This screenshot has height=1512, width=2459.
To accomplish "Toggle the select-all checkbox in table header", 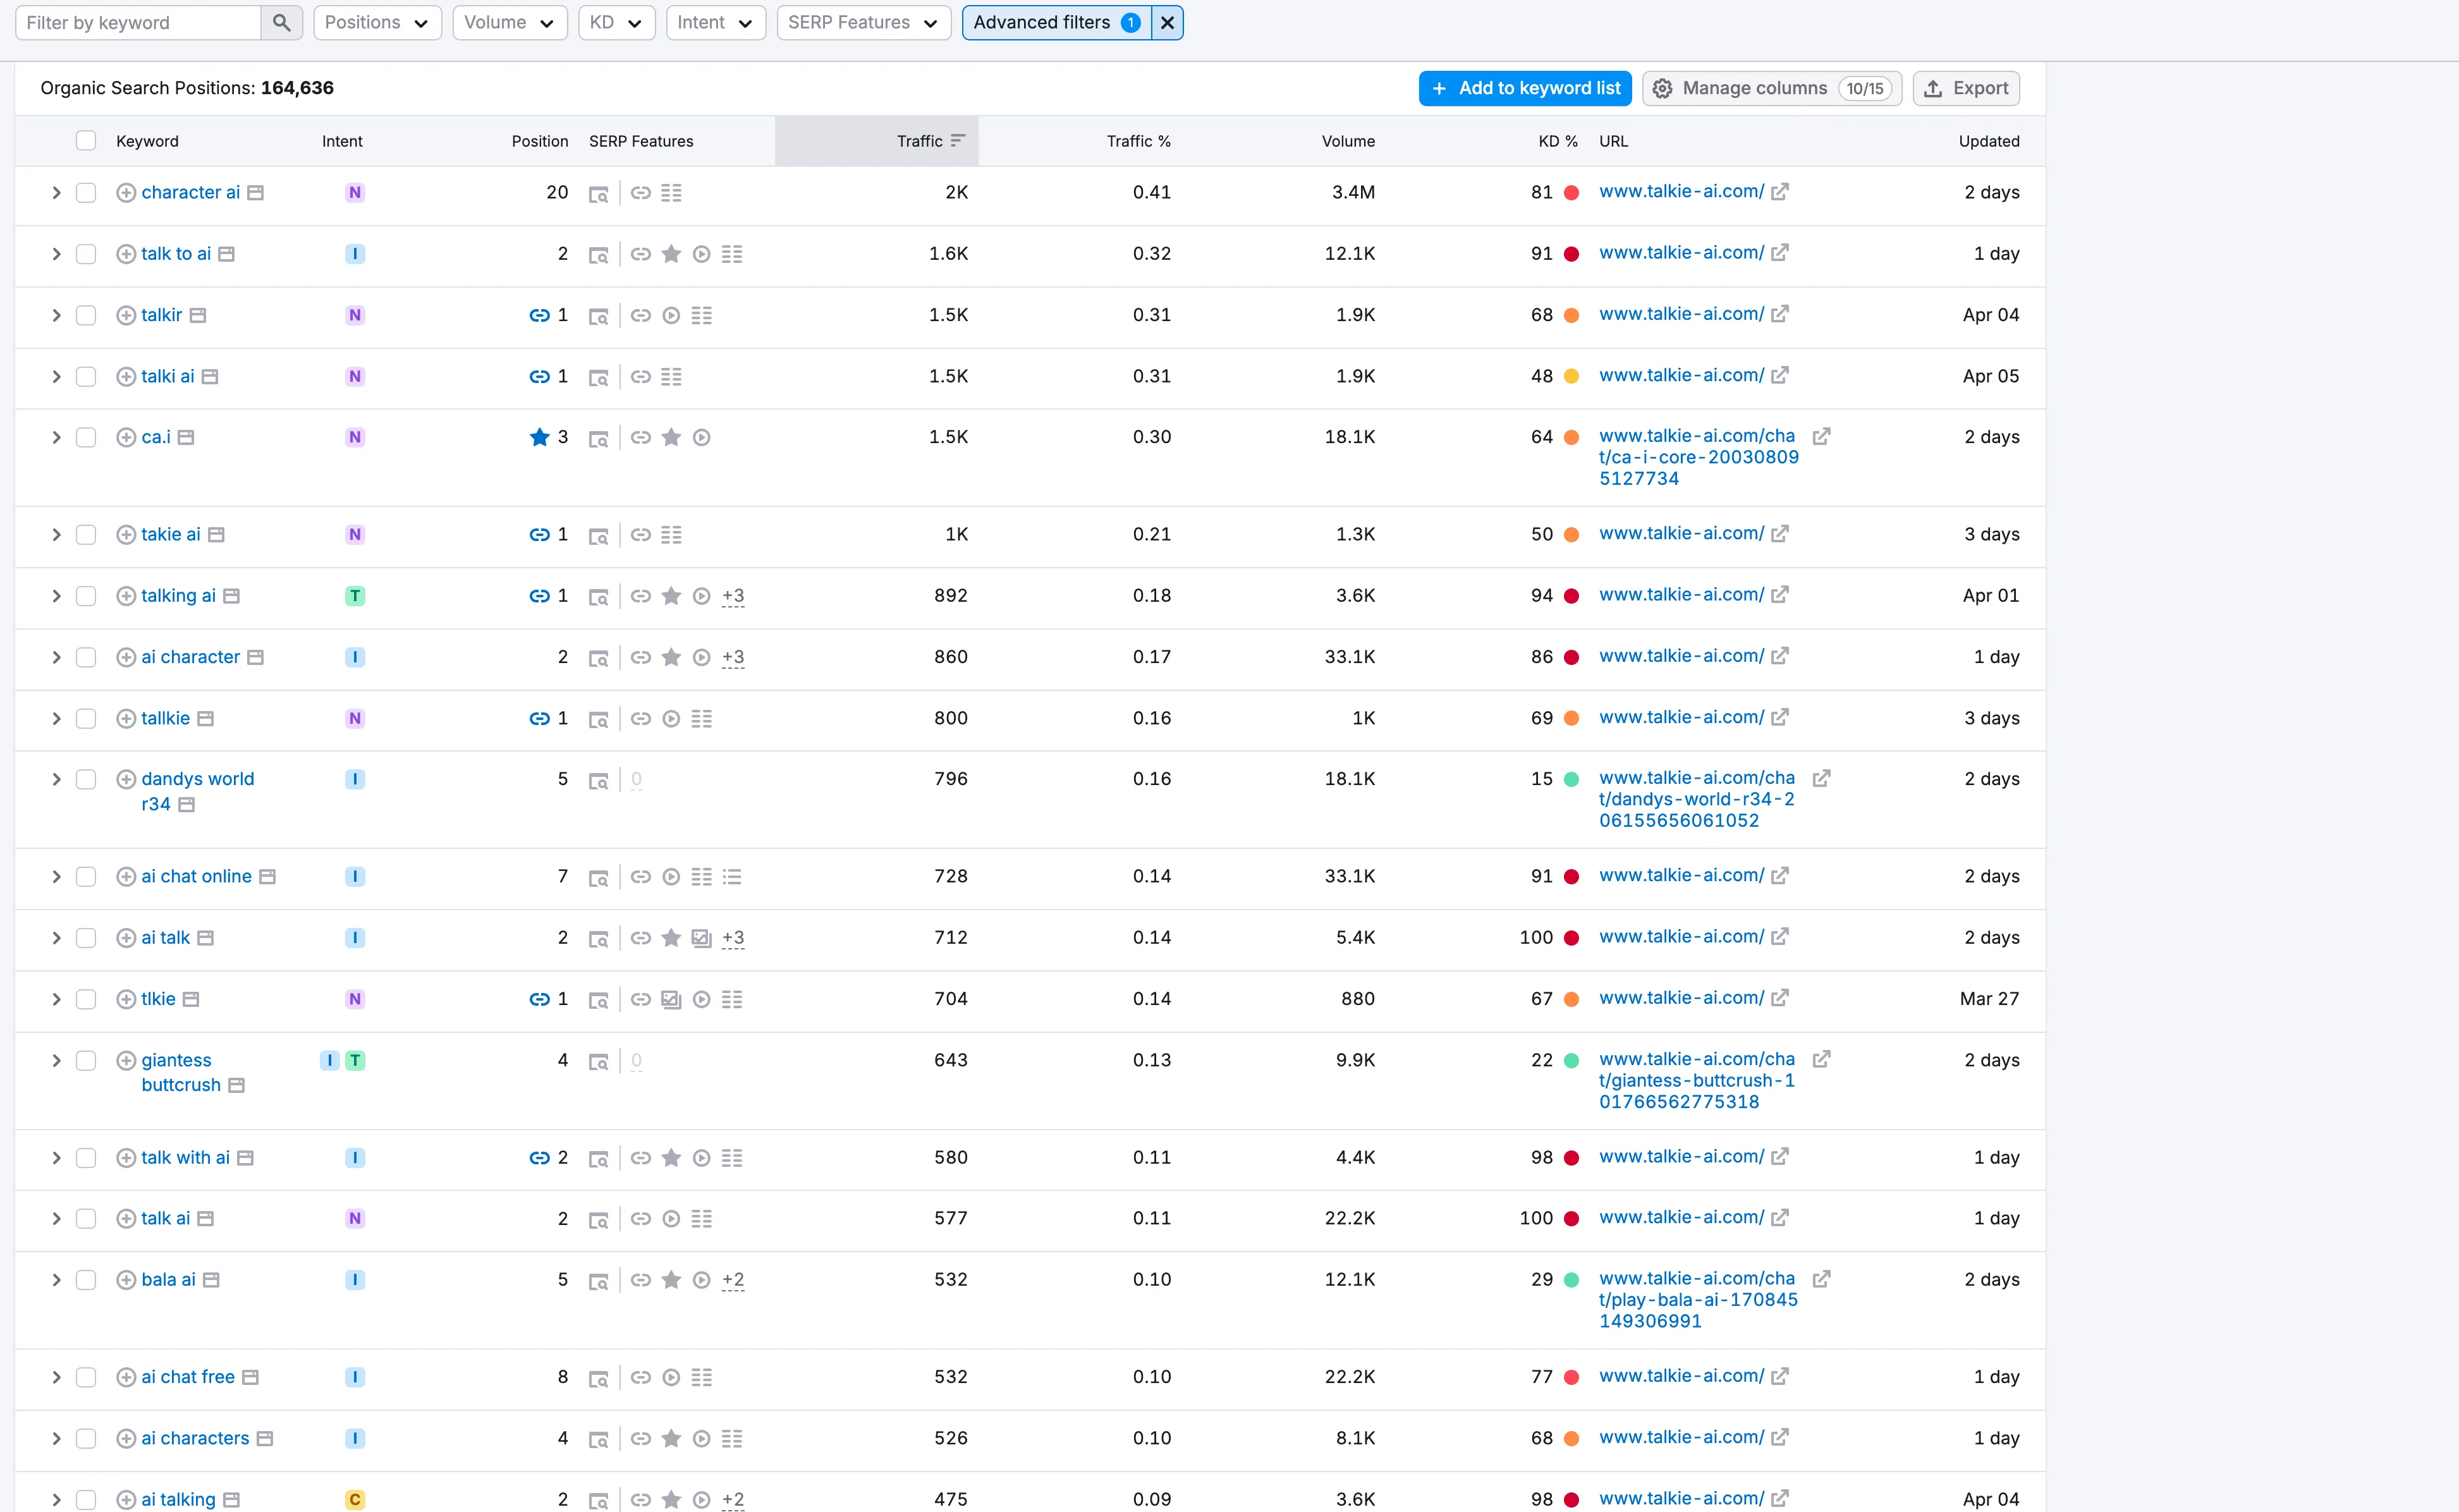I will [86, 141].
